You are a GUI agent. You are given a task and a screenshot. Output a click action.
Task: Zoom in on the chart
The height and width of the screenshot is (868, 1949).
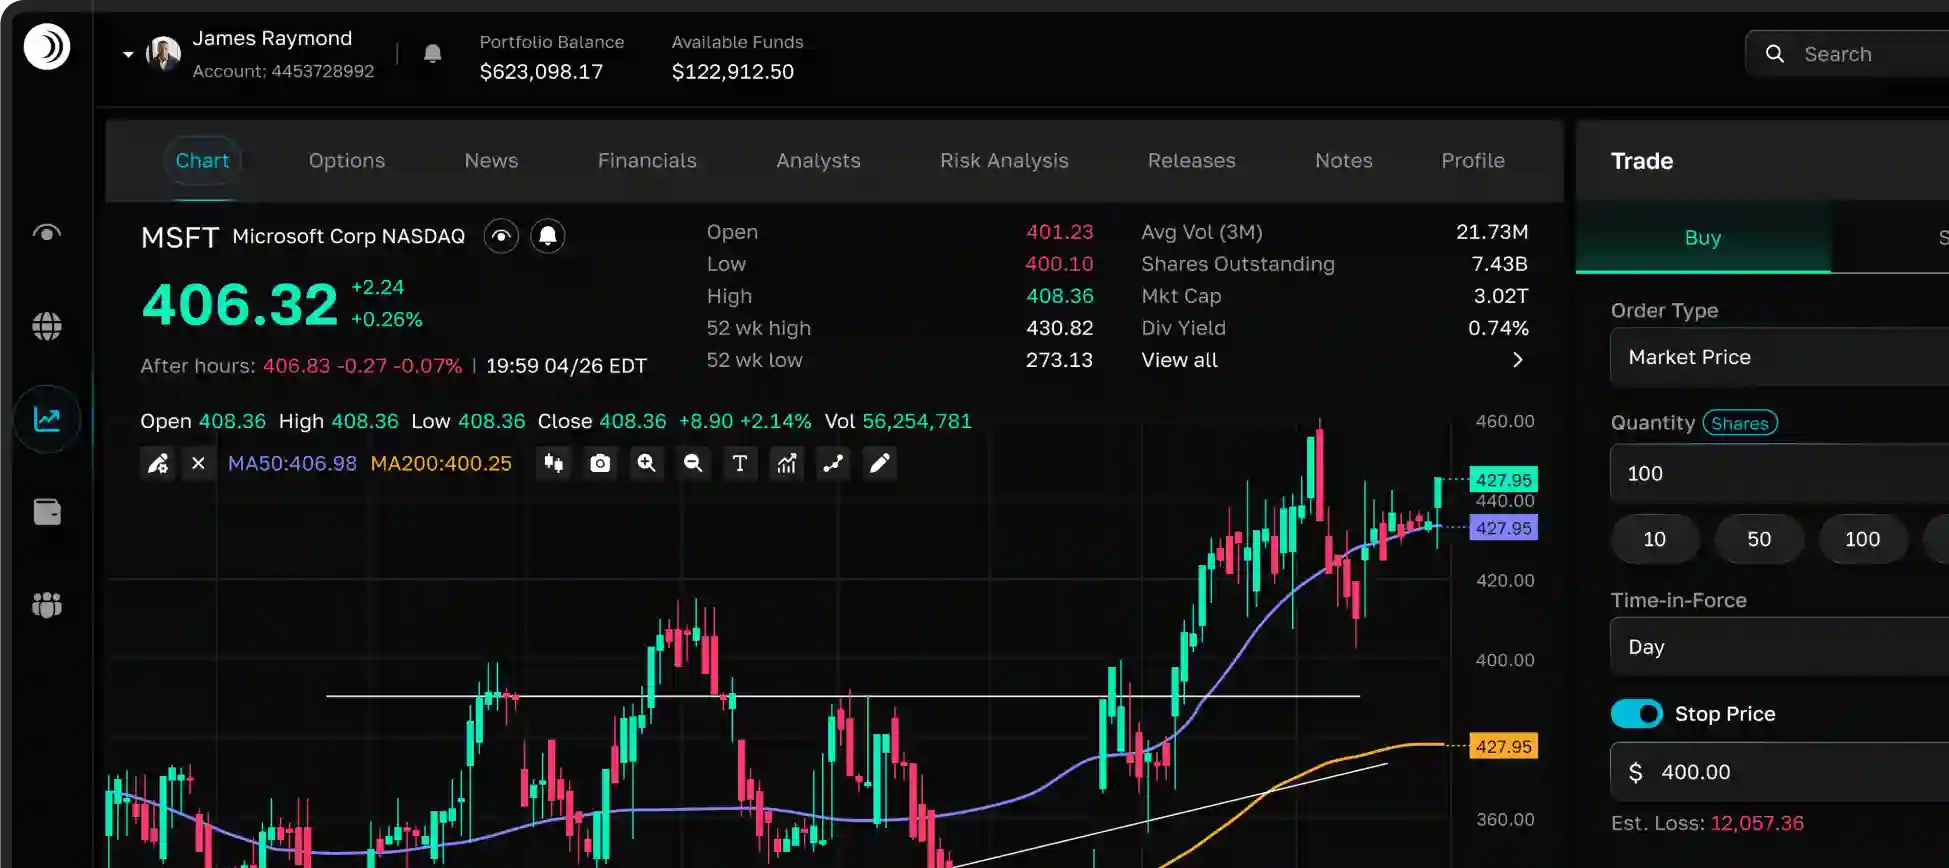click(647, 463)
